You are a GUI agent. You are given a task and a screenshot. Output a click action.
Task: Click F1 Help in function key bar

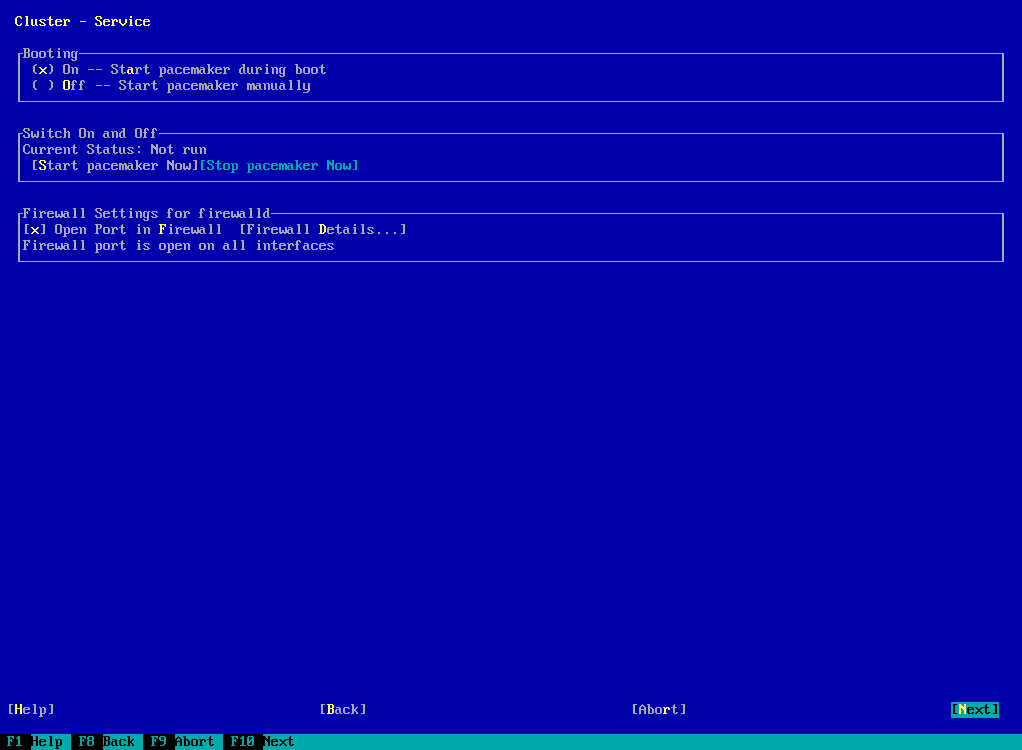click(35, 742)
